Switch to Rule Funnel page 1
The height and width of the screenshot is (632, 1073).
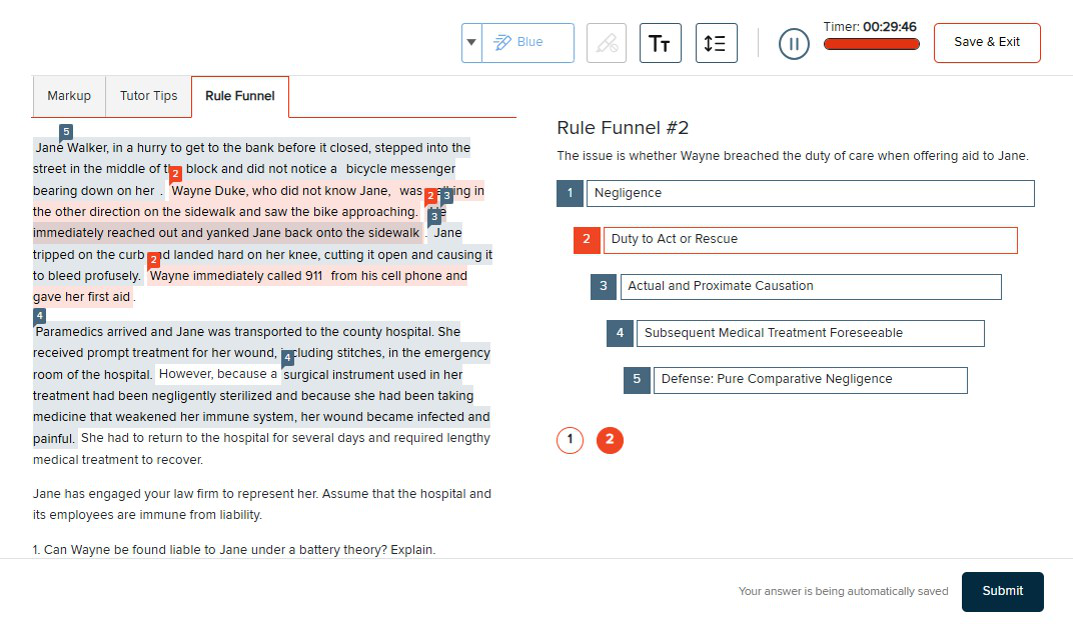pos(569,440)
